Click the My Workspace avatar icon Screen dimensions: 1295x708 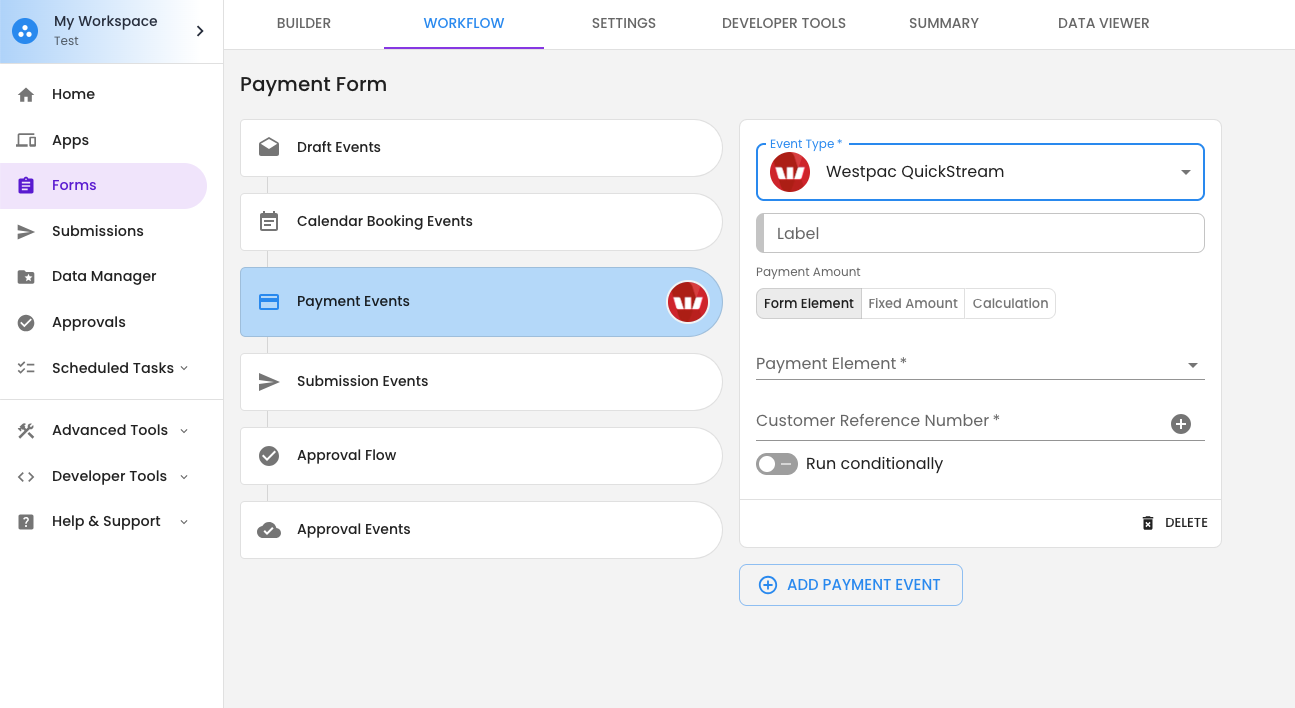(26, 31)
